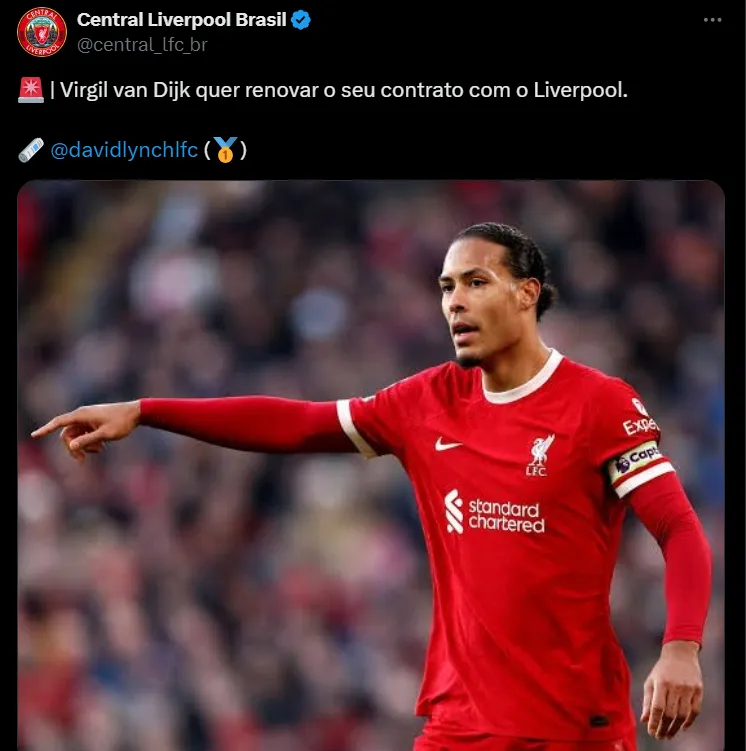Open the @central_lfc_br handle link
The image size is (746, 751).
click(x=142, y=45)
